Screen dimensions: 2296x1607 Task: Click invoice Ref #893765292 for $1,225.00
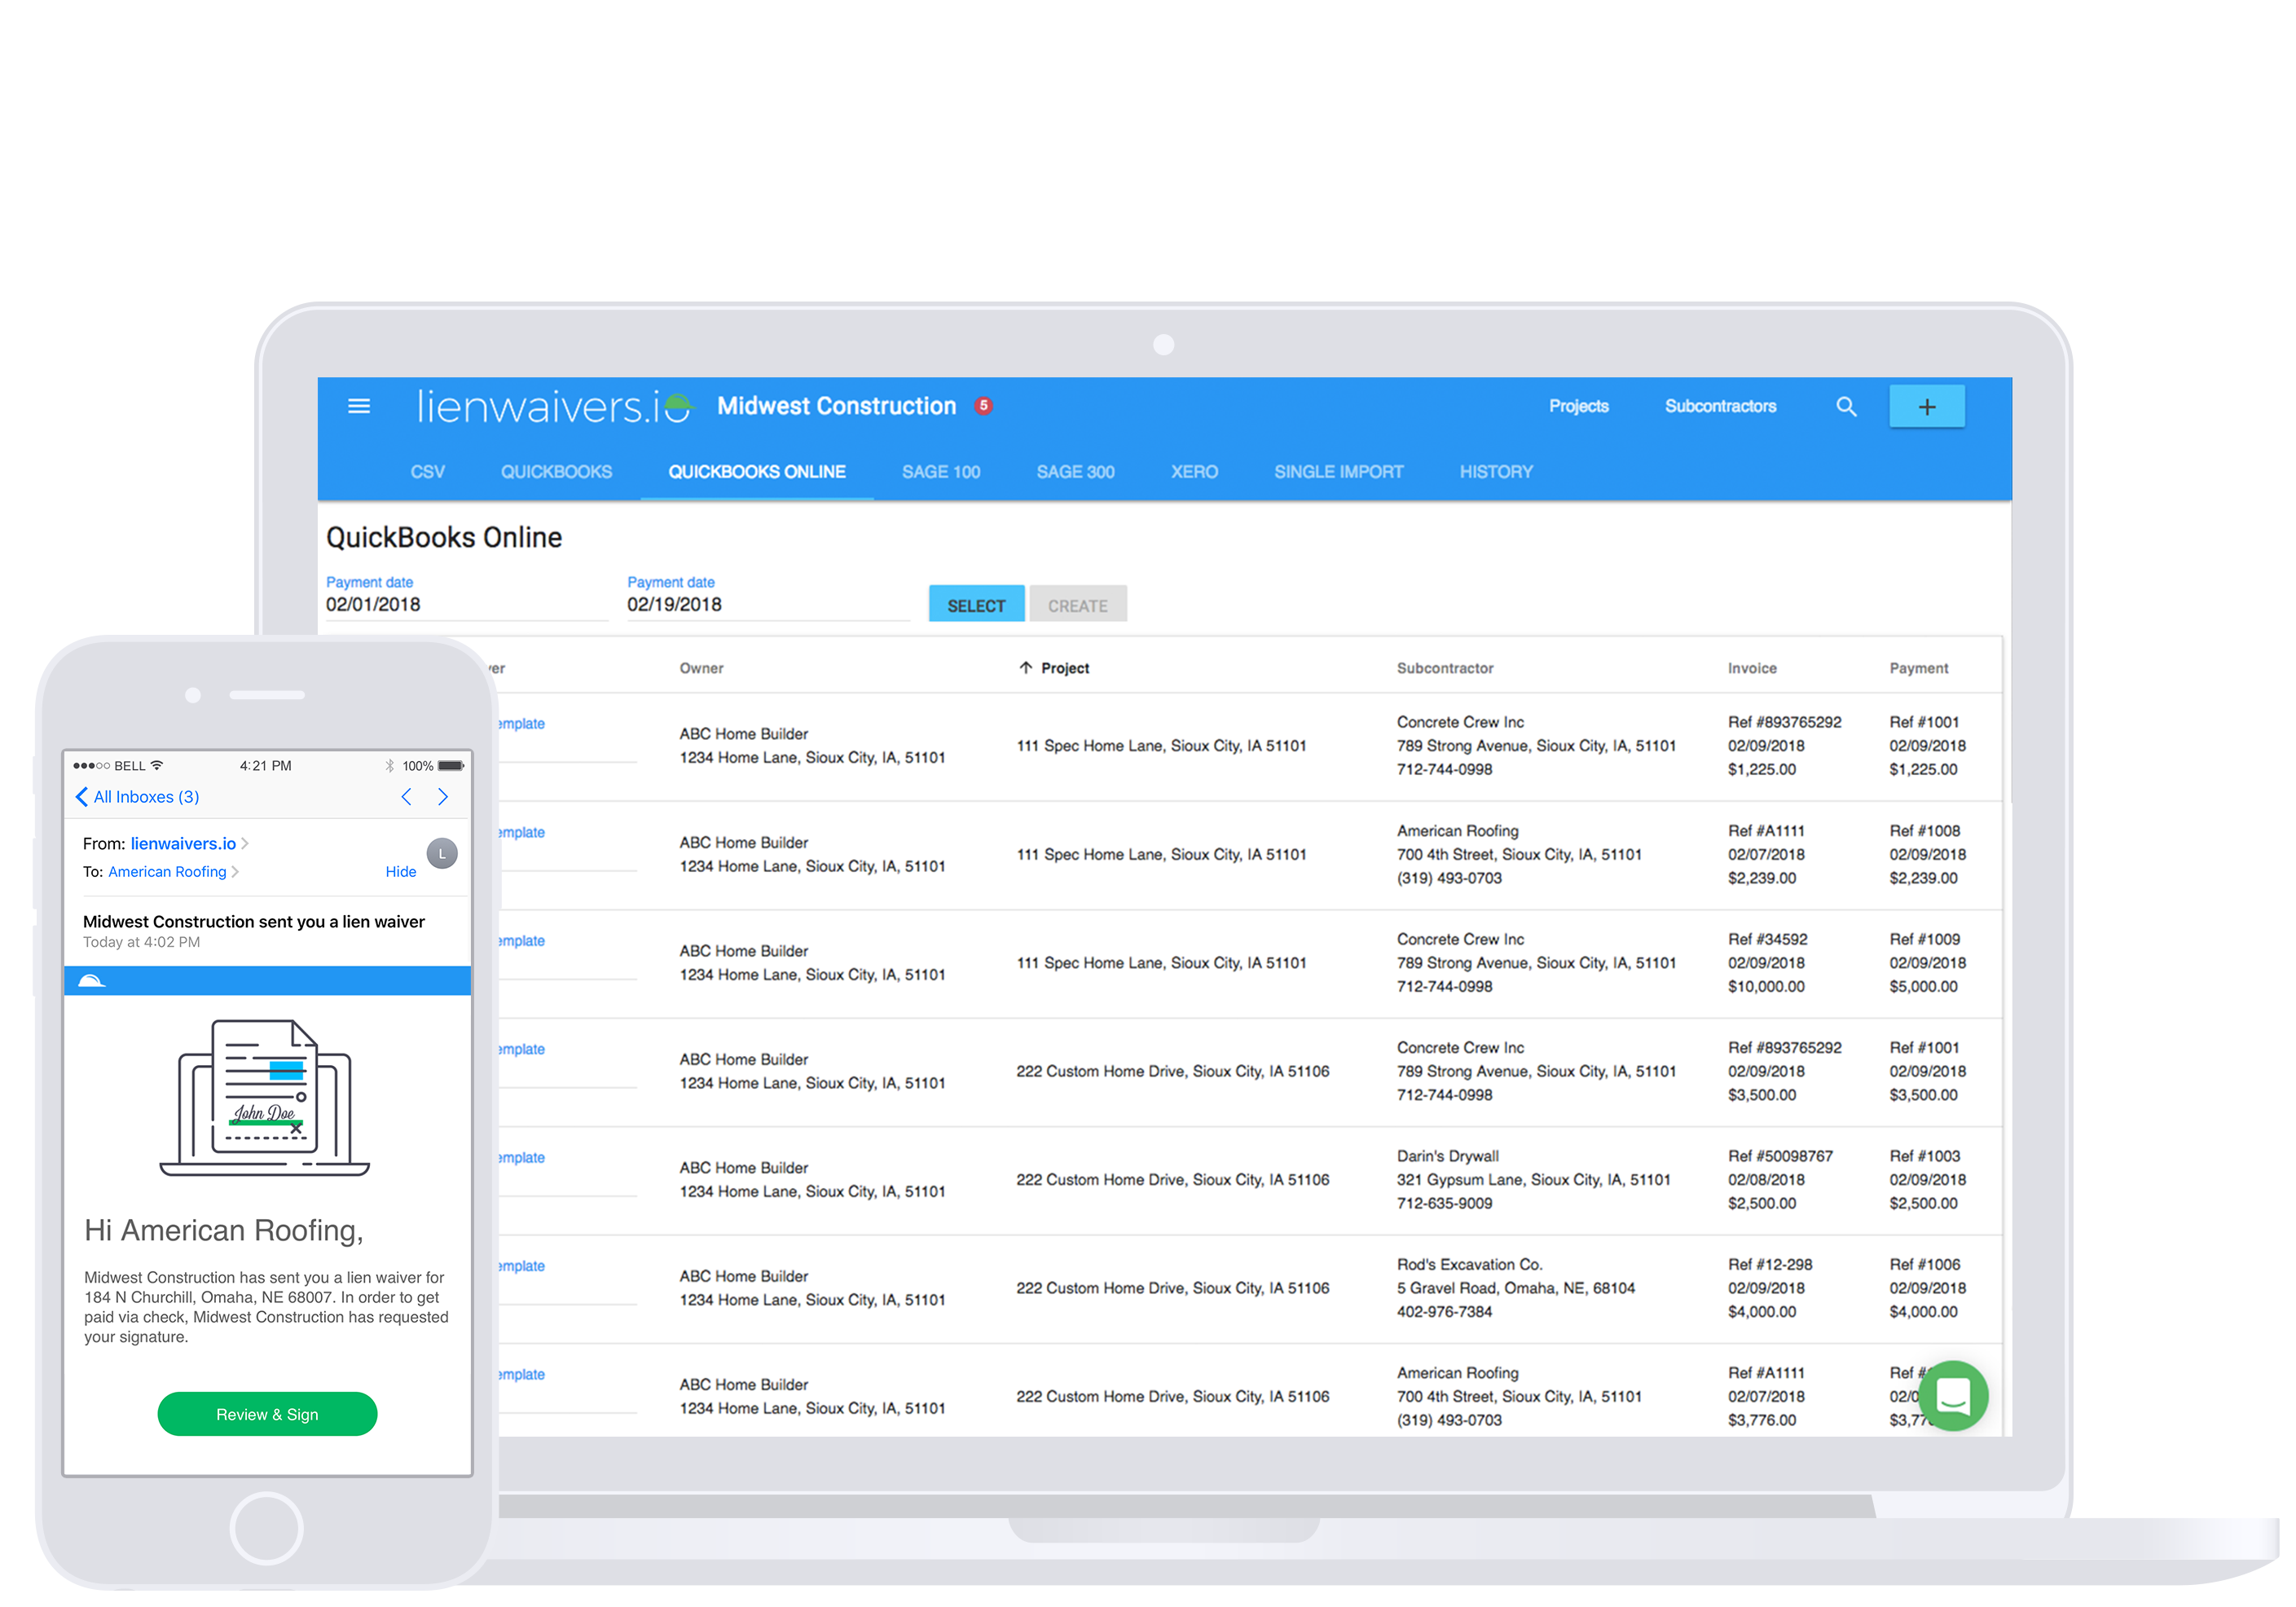click(x=1784, y=746)
